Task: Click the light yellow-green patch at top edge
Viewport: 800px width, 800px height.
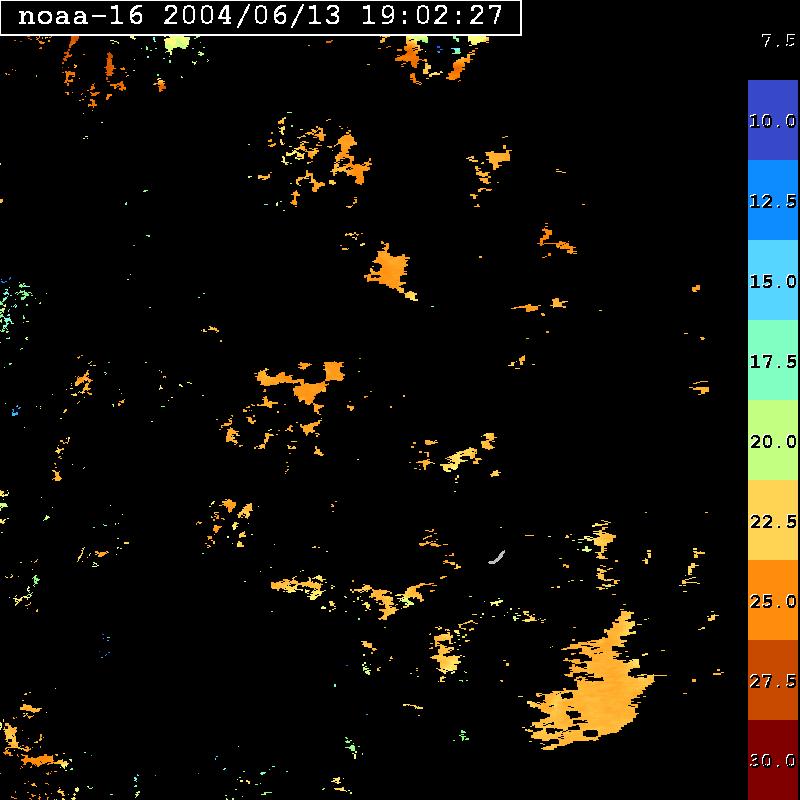Action: 177,42
